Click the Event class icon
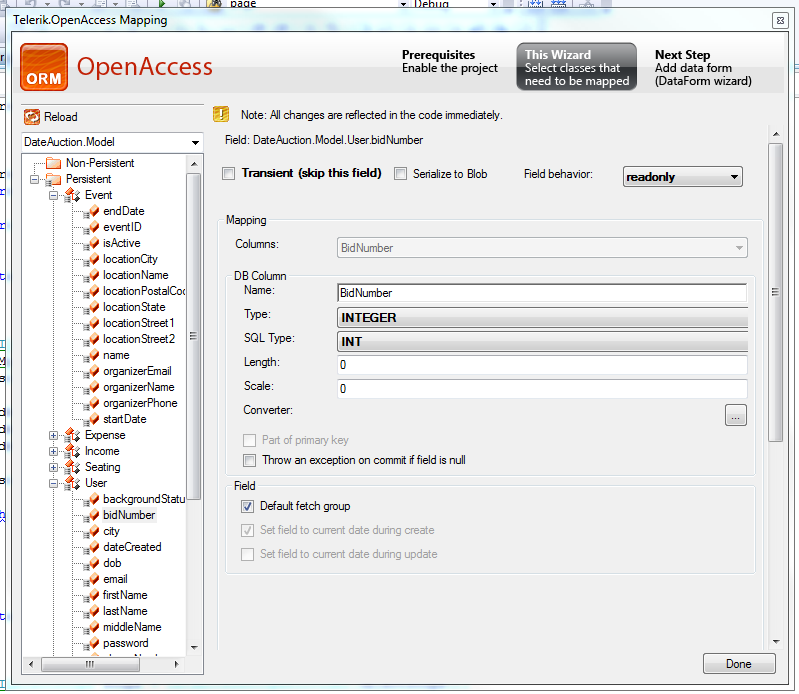Screen dimensions: 799x694 click(x=72, y=195)
